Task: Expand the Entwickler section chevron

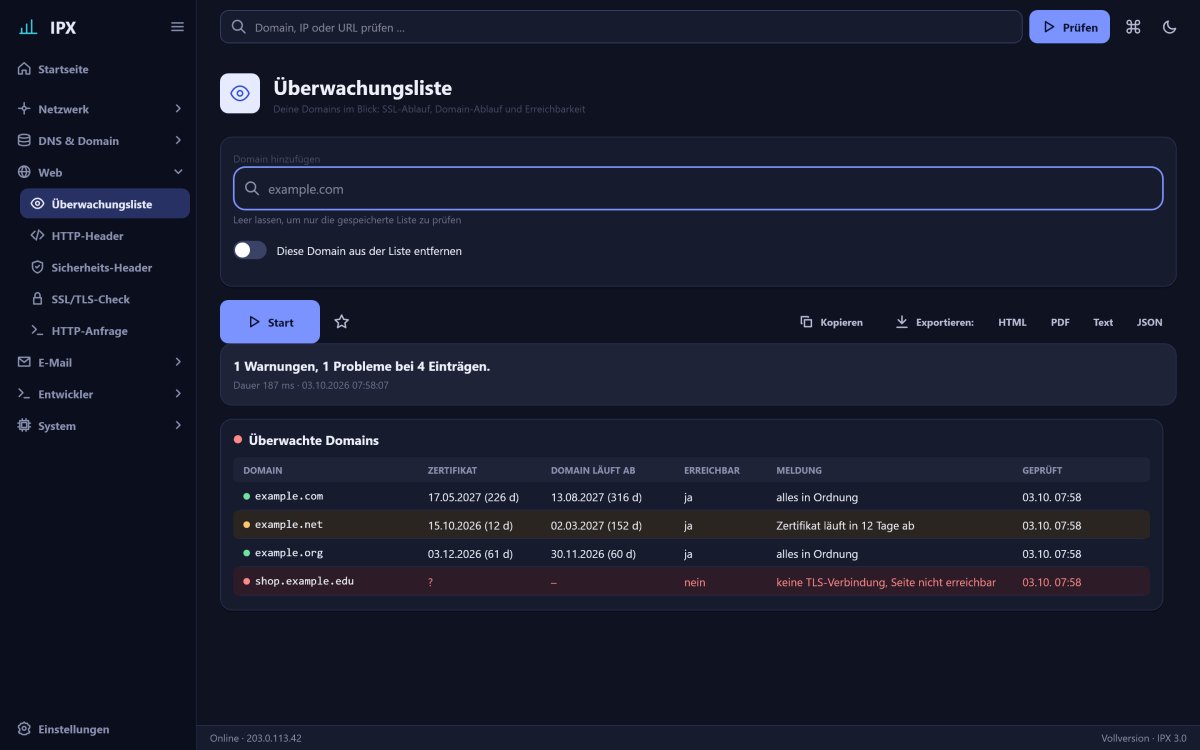Action: pyautogui.click(x=178, y=394)
